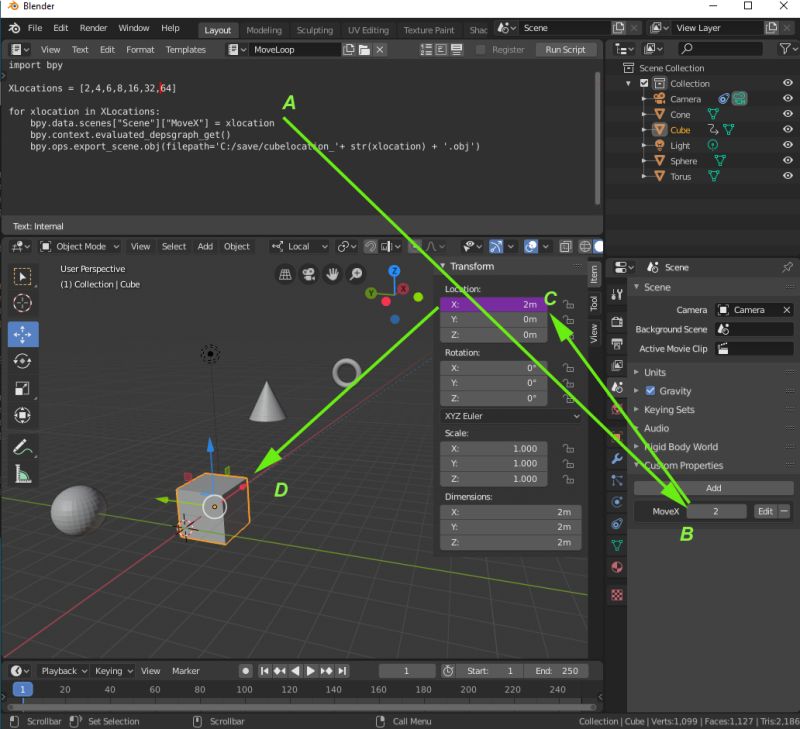The height and width of the screenshot is (729, 800).
Task: Click the Run Script button
Action: pyautogui.click(x=565, y=49)
